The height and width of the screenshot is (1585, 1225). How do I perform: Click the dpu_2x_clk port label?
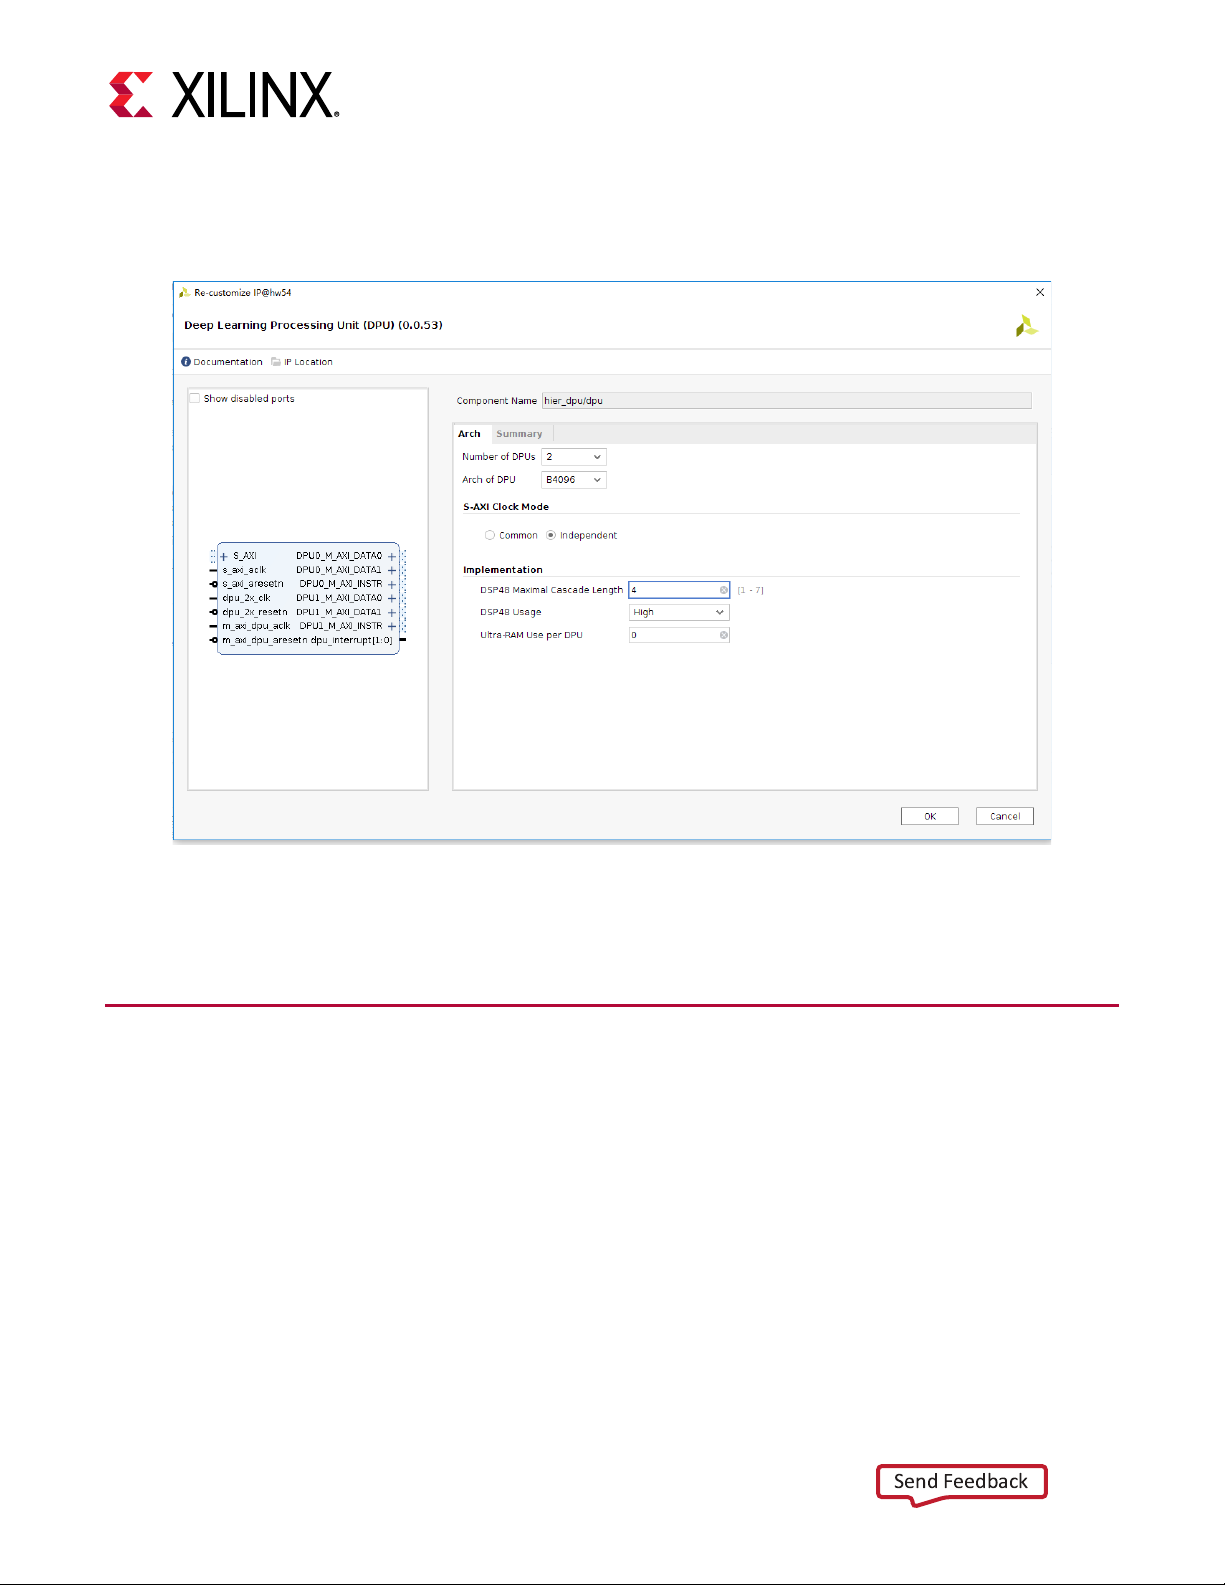pyautogui.click(x=246, y=598)
